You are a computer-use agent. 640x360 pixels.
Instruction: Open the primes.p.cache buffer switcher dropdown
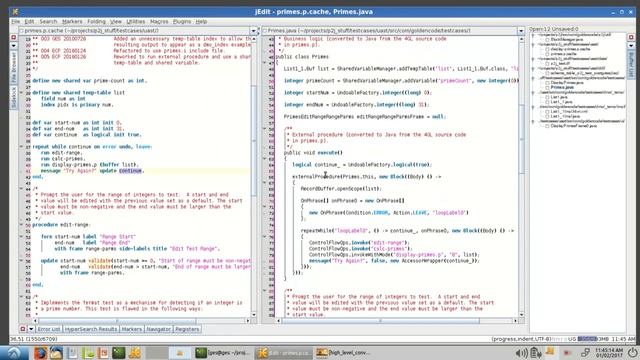[253, 31]
